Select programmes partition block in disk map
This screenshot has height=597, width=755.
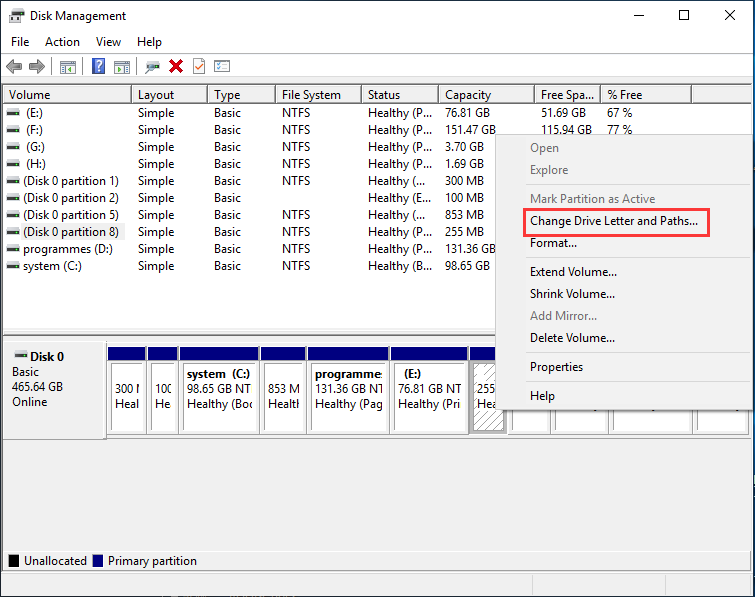(348, 390)
